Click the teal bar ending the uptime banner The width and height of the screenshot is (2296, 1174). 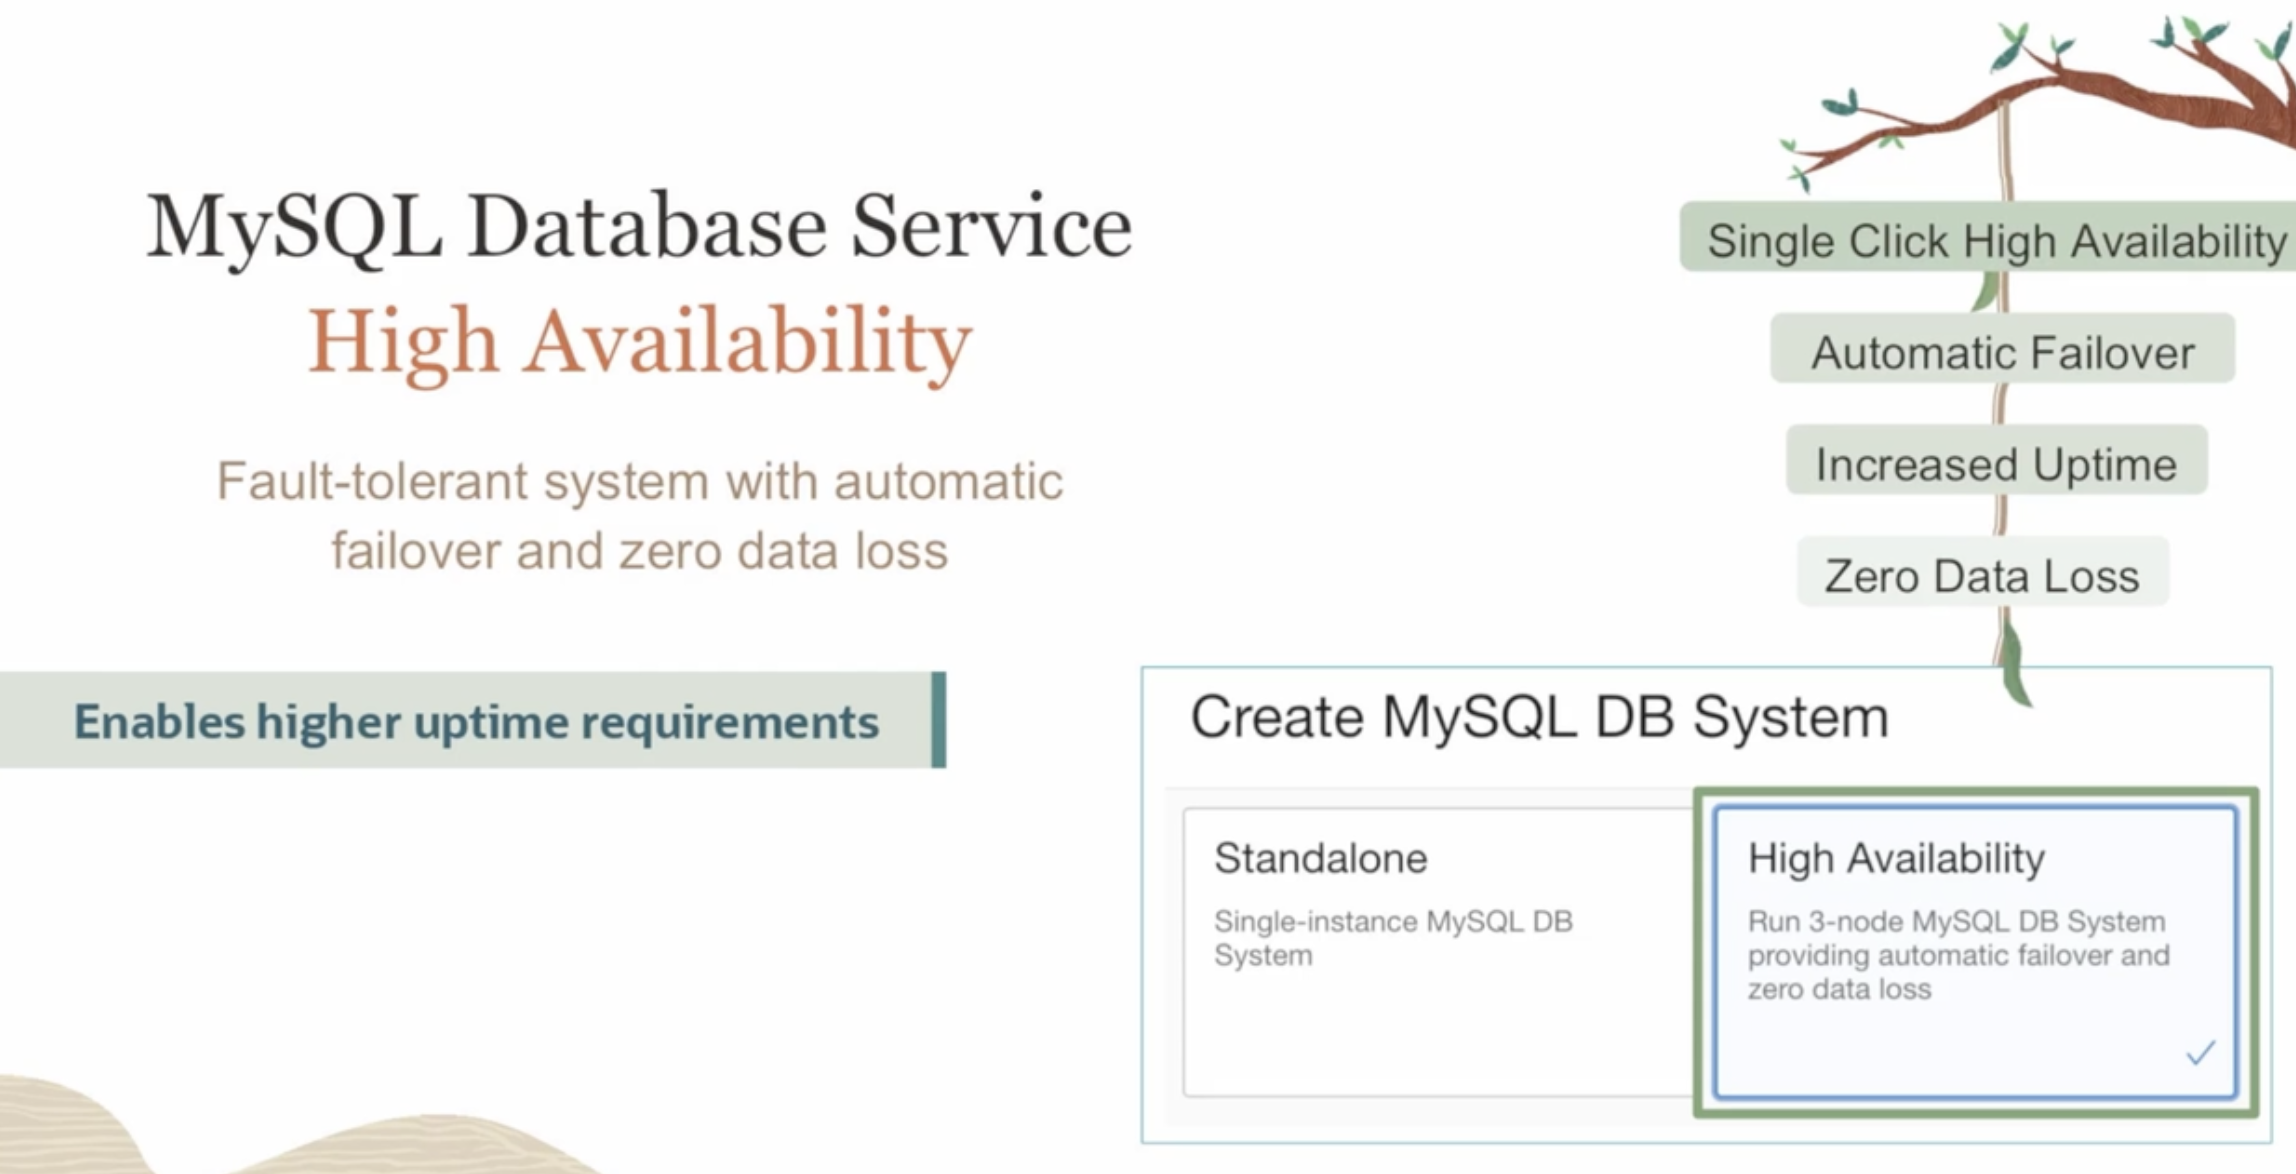938,720
